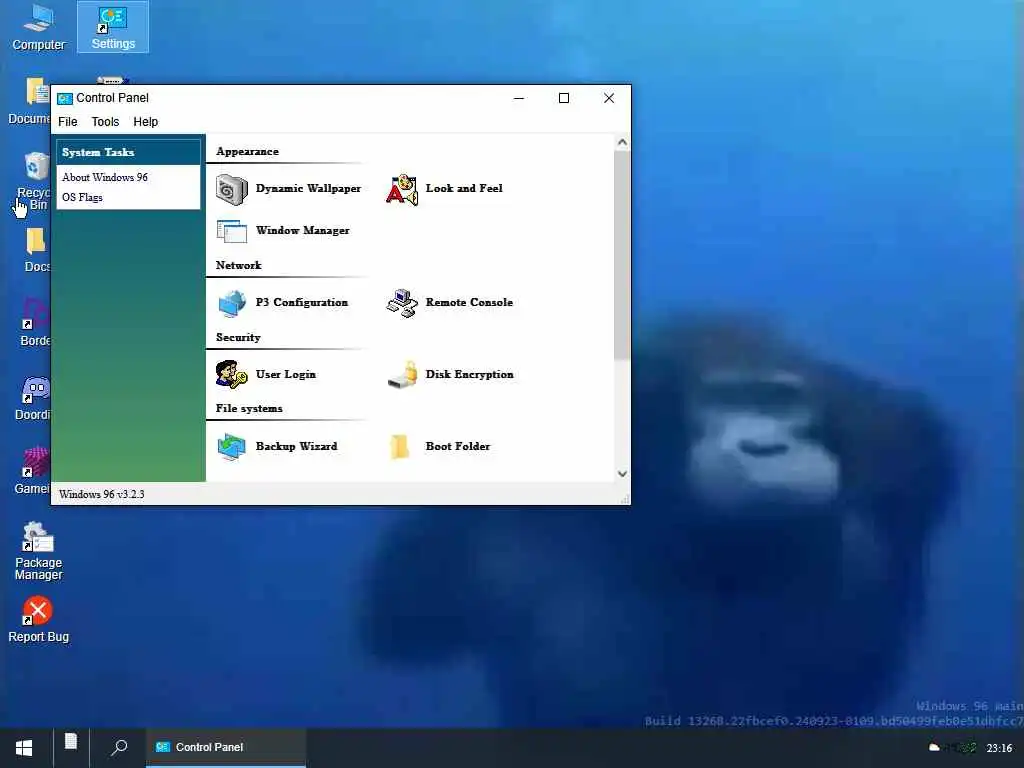Click the Control Panel taskbar button
The height and width of the screenshot is (768, 1024).
225,748
